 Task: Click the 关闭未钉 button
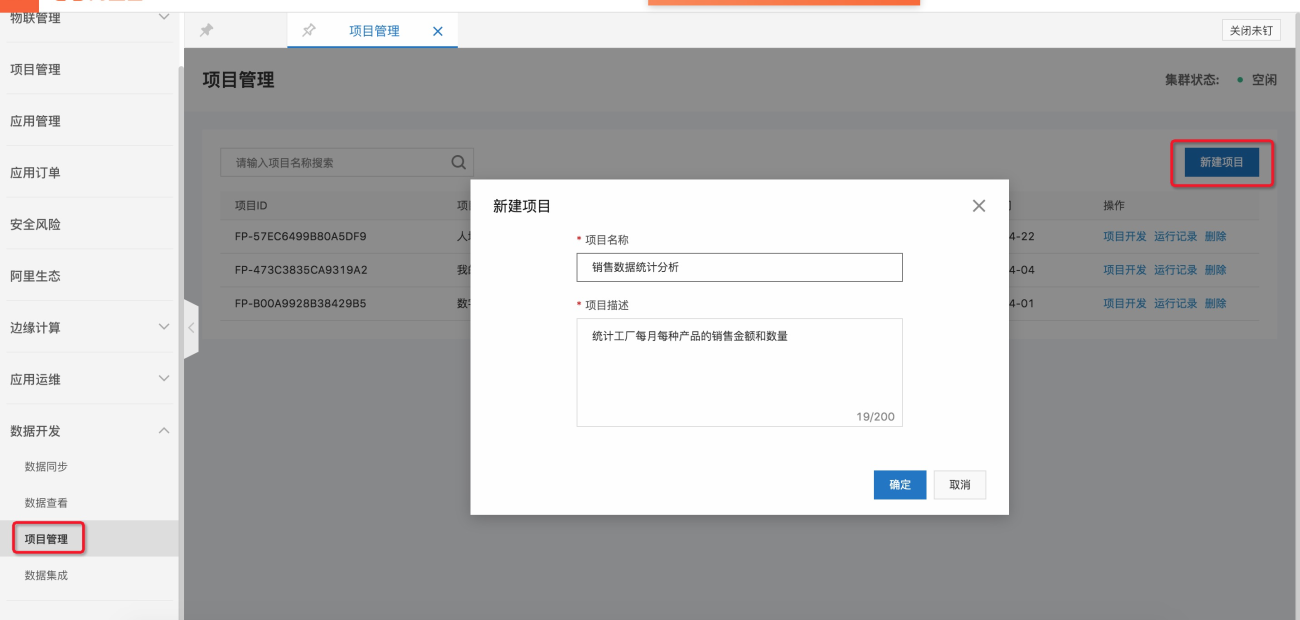1251,31
